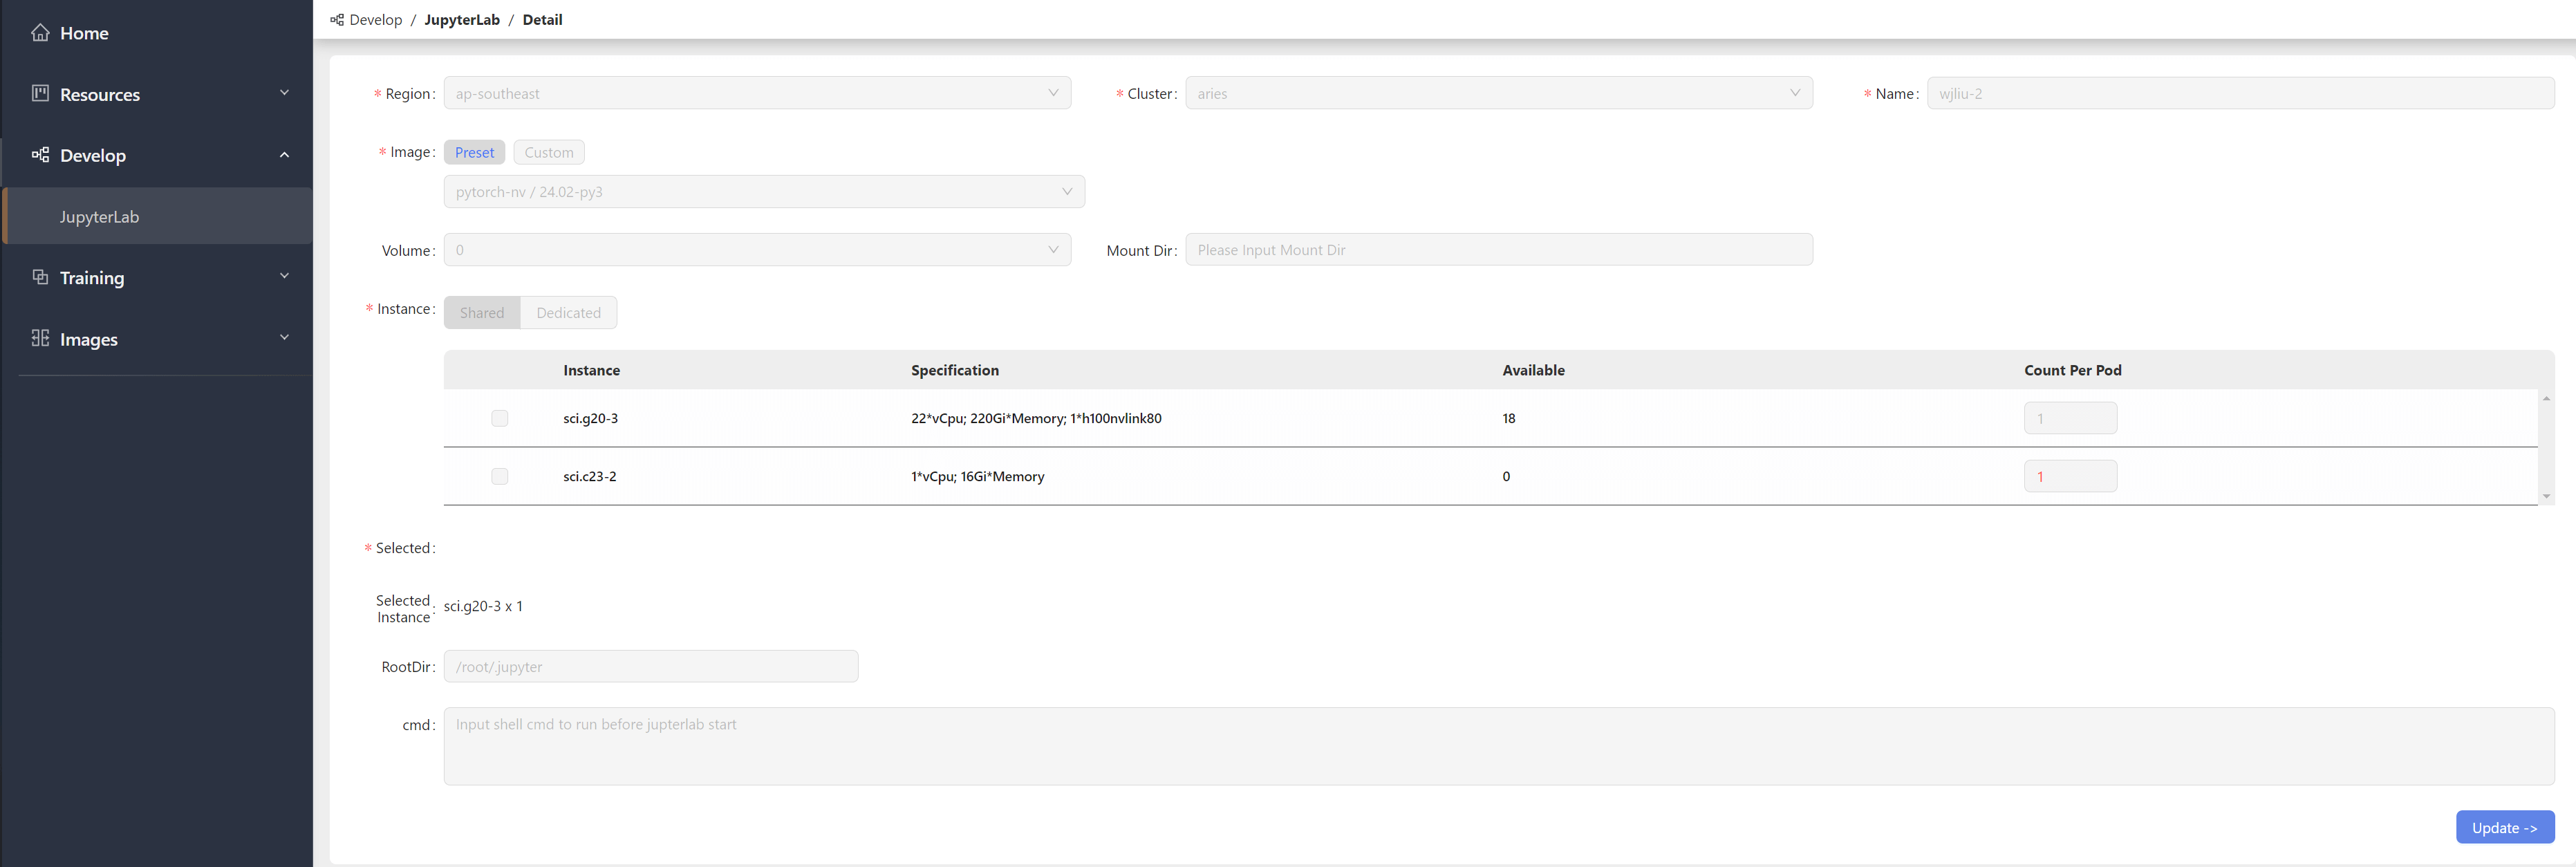Click the Name field wjliu-2
This screenshot has height=867, width=2576.
(x=2241, y=93)
